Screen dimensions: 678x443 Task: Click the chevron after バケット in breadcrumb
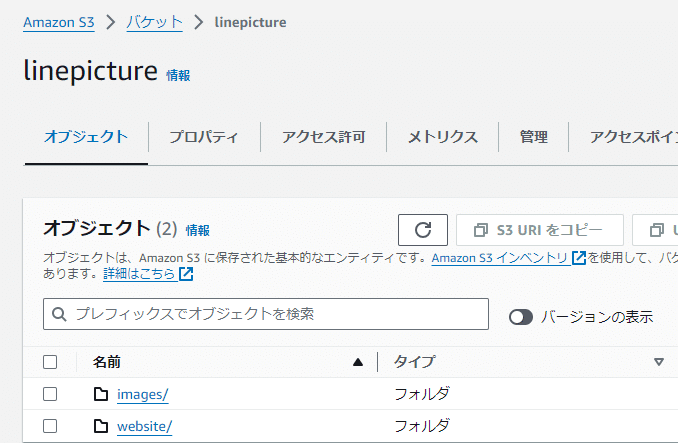tap(198, 22)
